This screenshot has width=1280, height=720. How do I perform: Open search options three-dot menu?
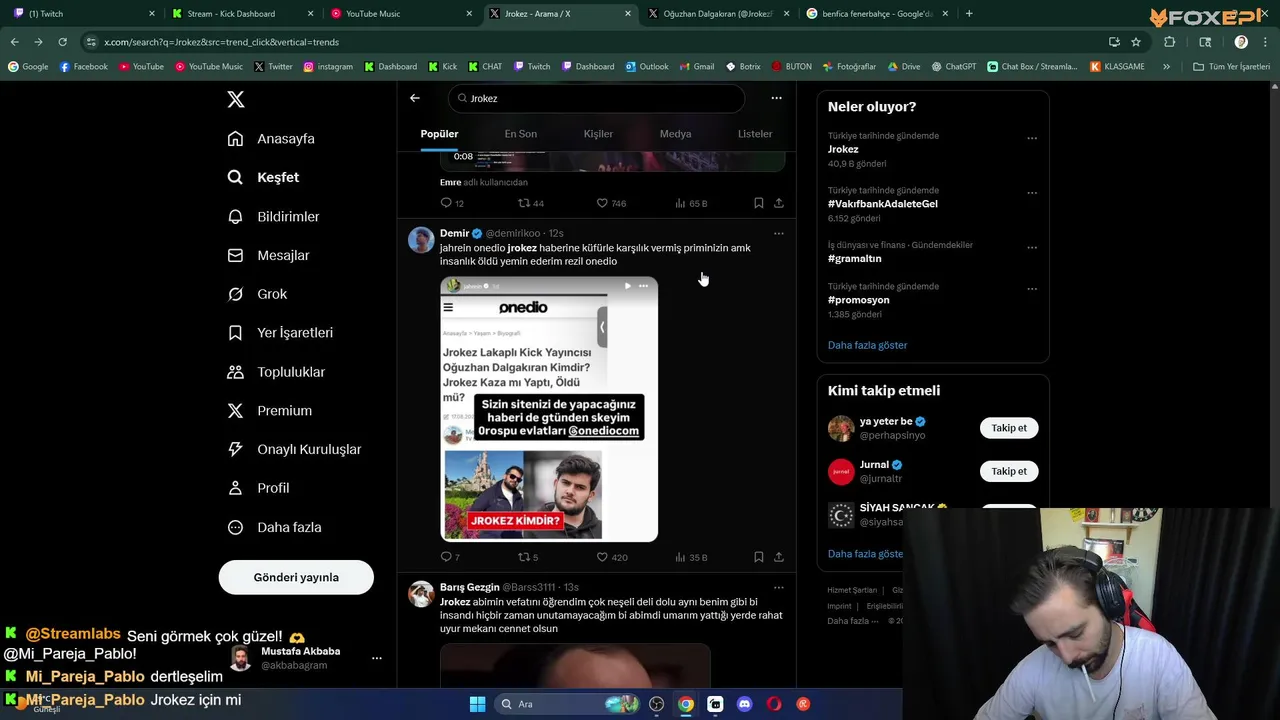(776, 98)
